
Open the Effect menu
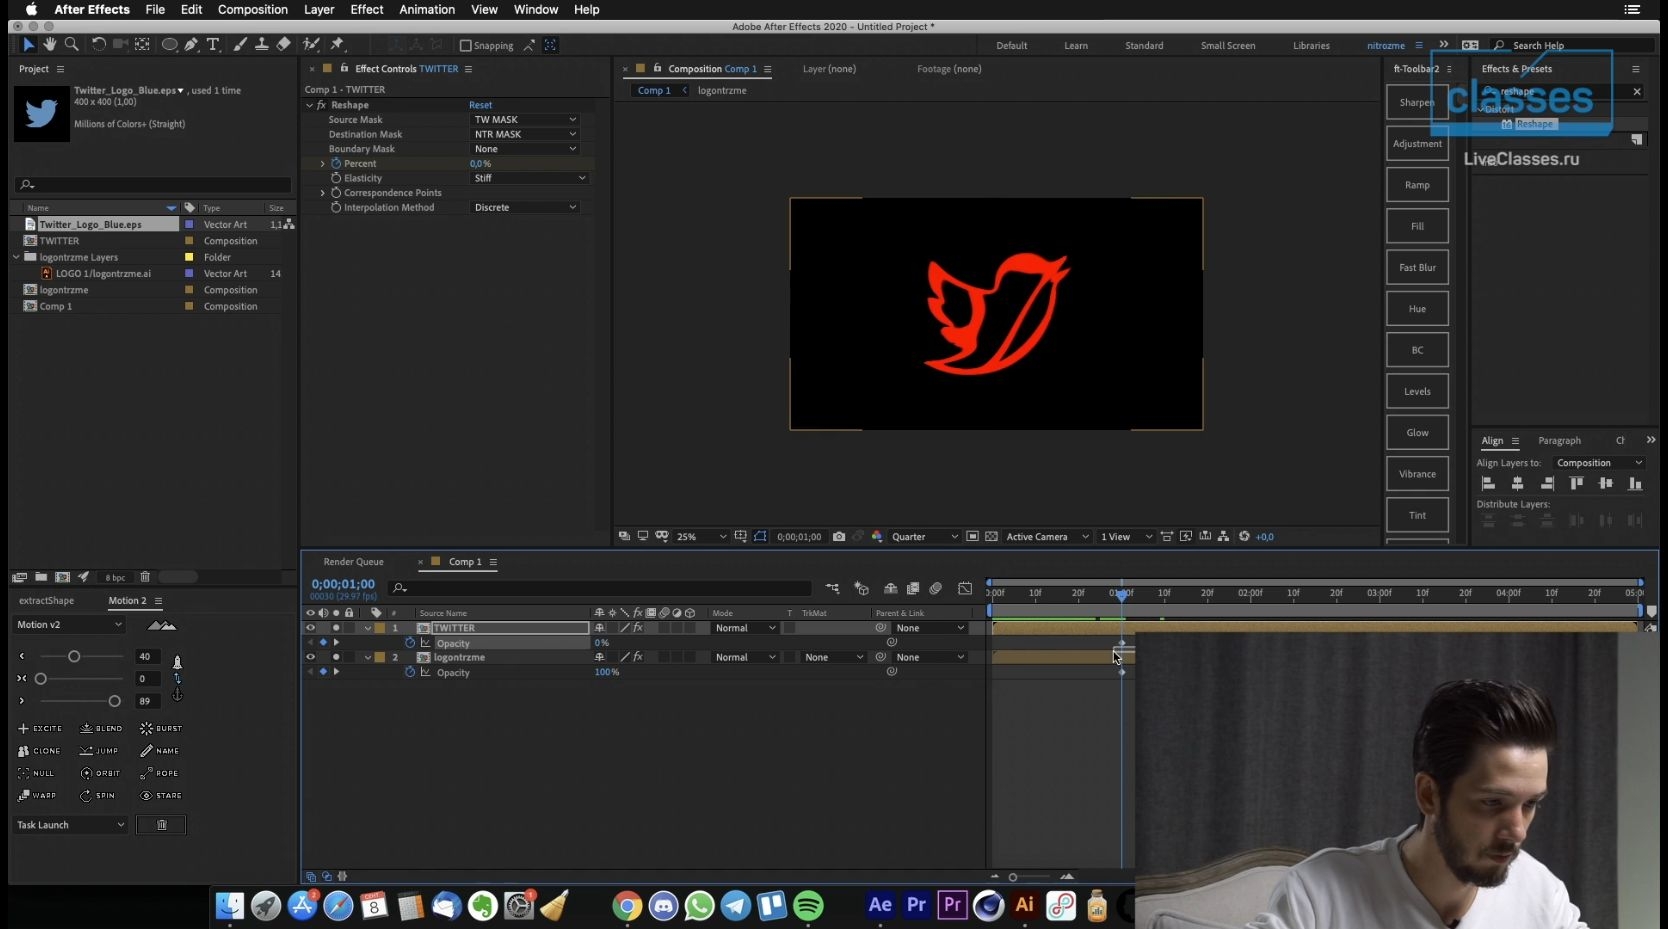[x=367, y=9]
